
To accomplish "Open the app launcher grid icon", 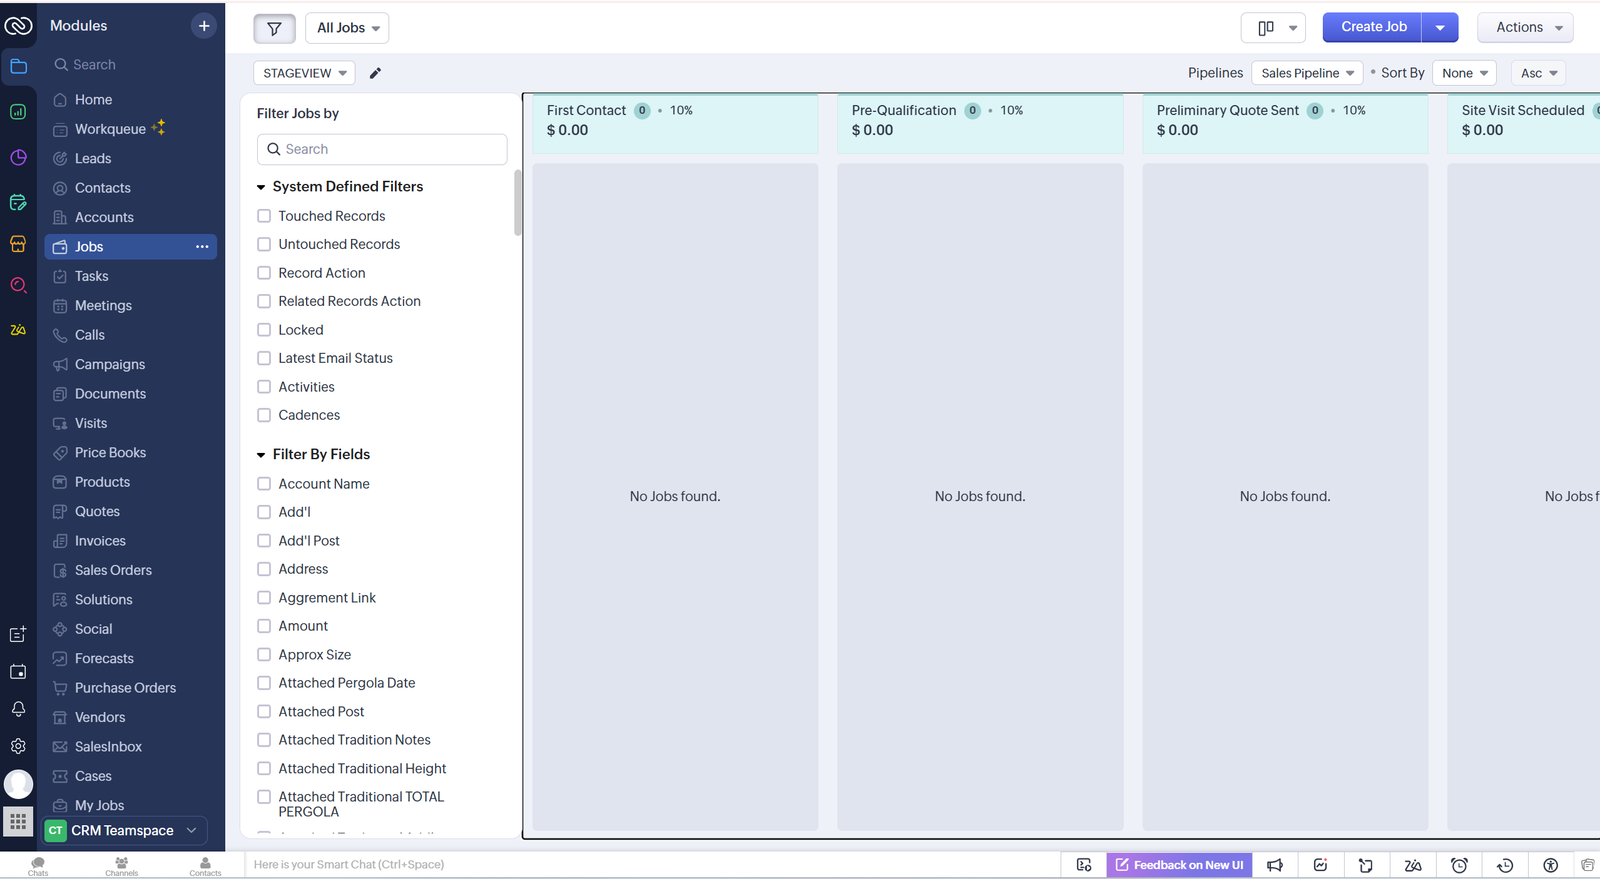I will point(18,822).
